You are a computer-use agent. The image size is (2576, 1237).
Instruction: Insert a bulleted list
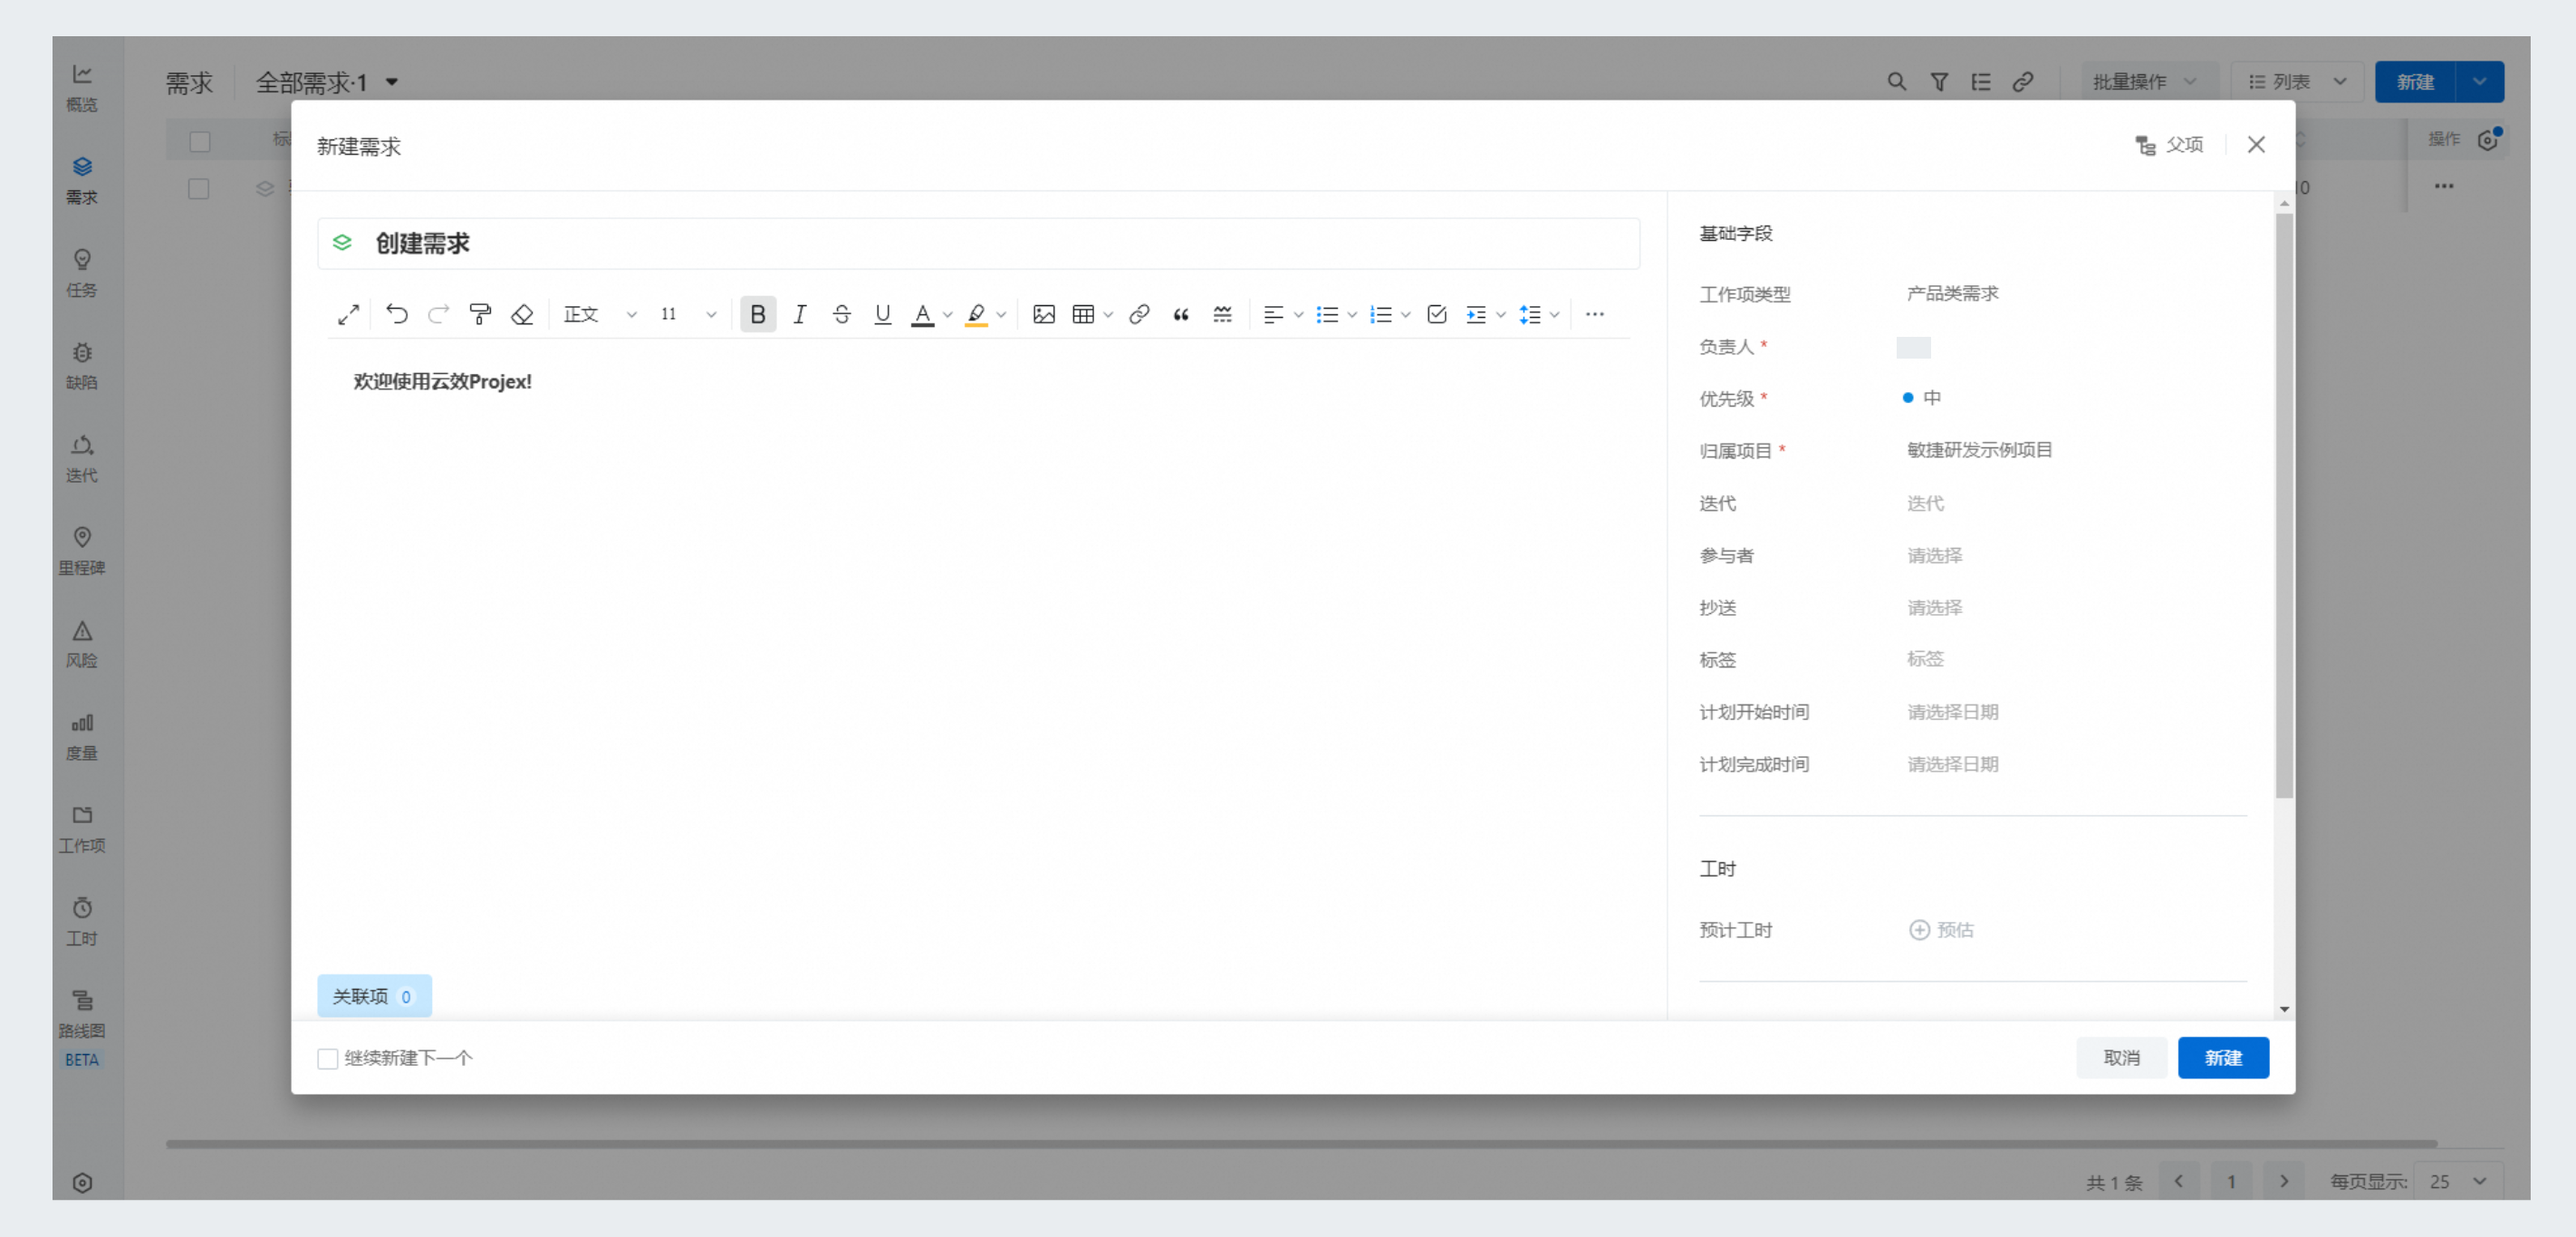1327,315
